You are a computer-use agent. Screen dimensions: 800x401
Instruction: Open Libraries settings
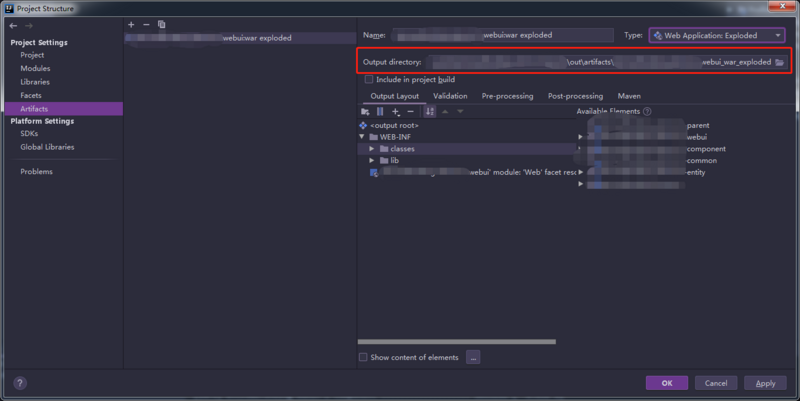[x=35, y=82]
